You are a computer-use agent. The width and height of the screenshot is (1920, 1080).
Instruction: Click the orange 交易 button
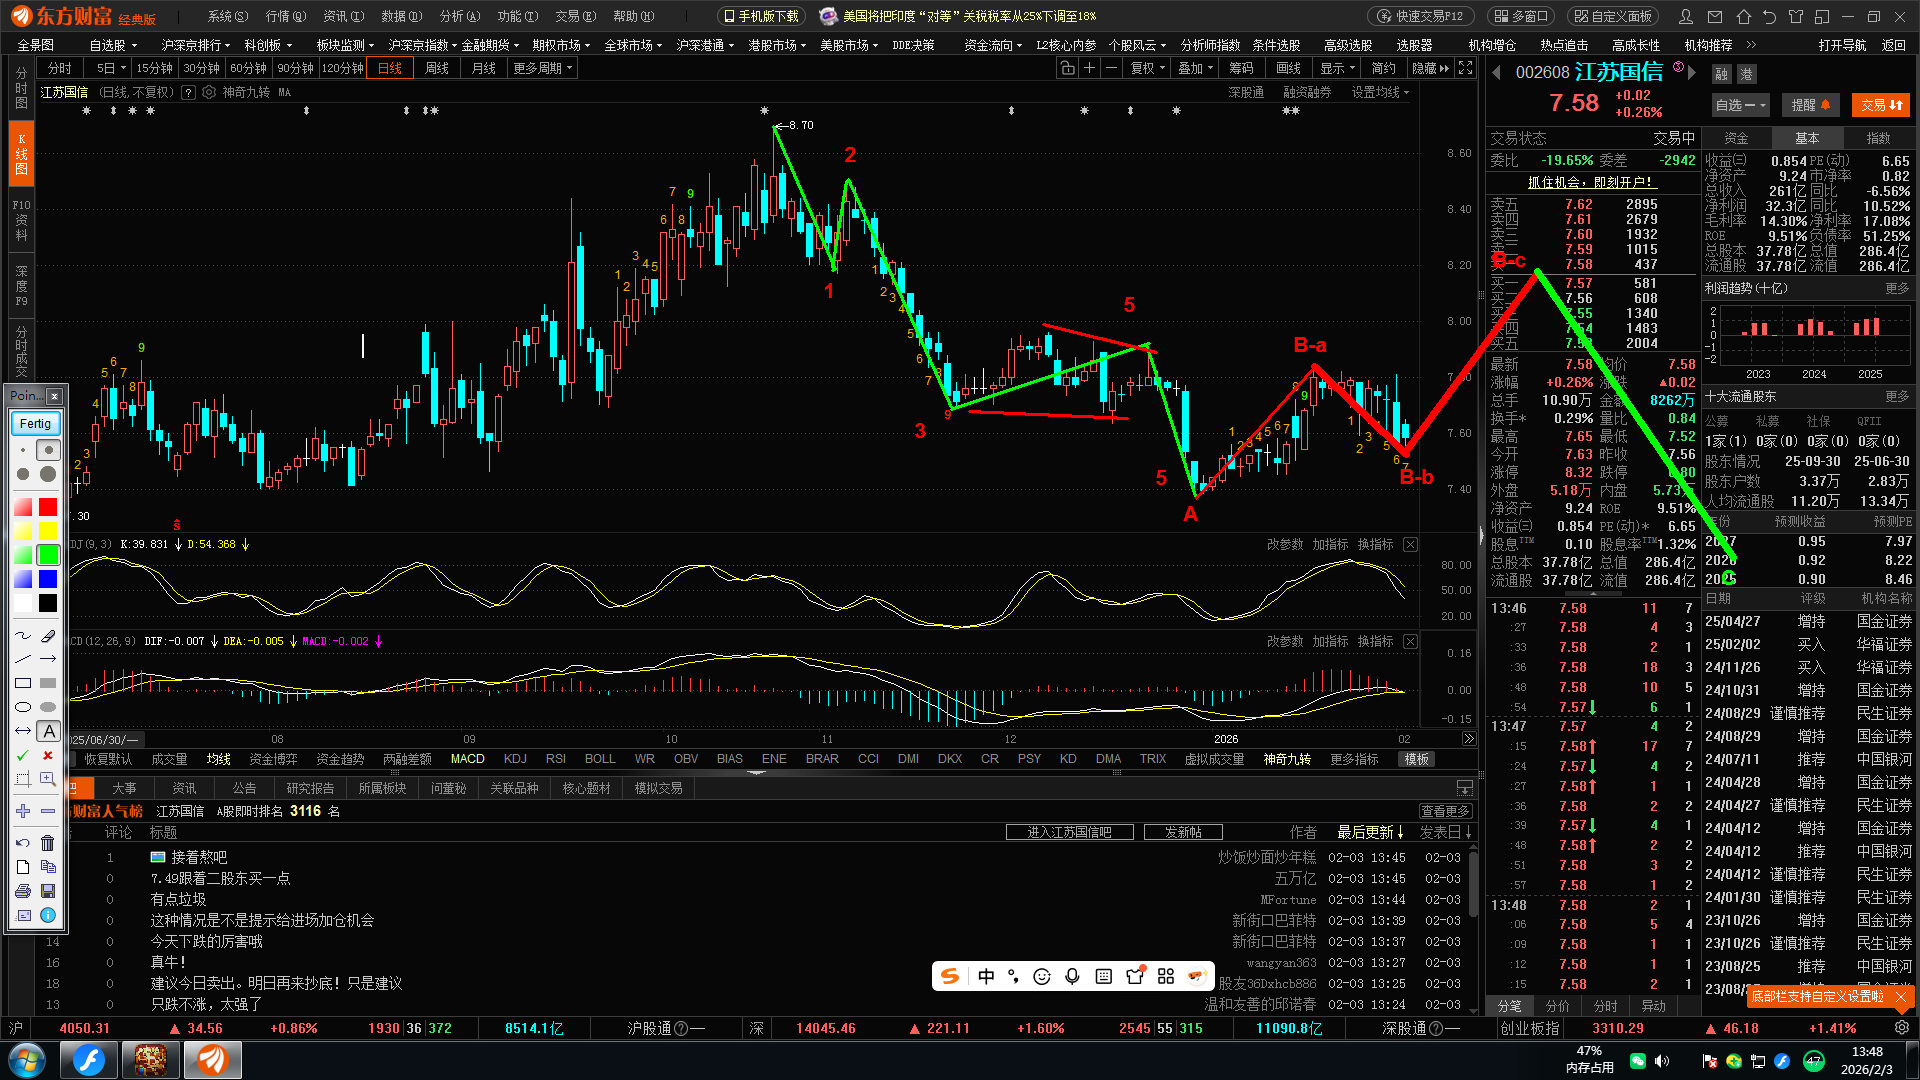[x=1880, y=105]
